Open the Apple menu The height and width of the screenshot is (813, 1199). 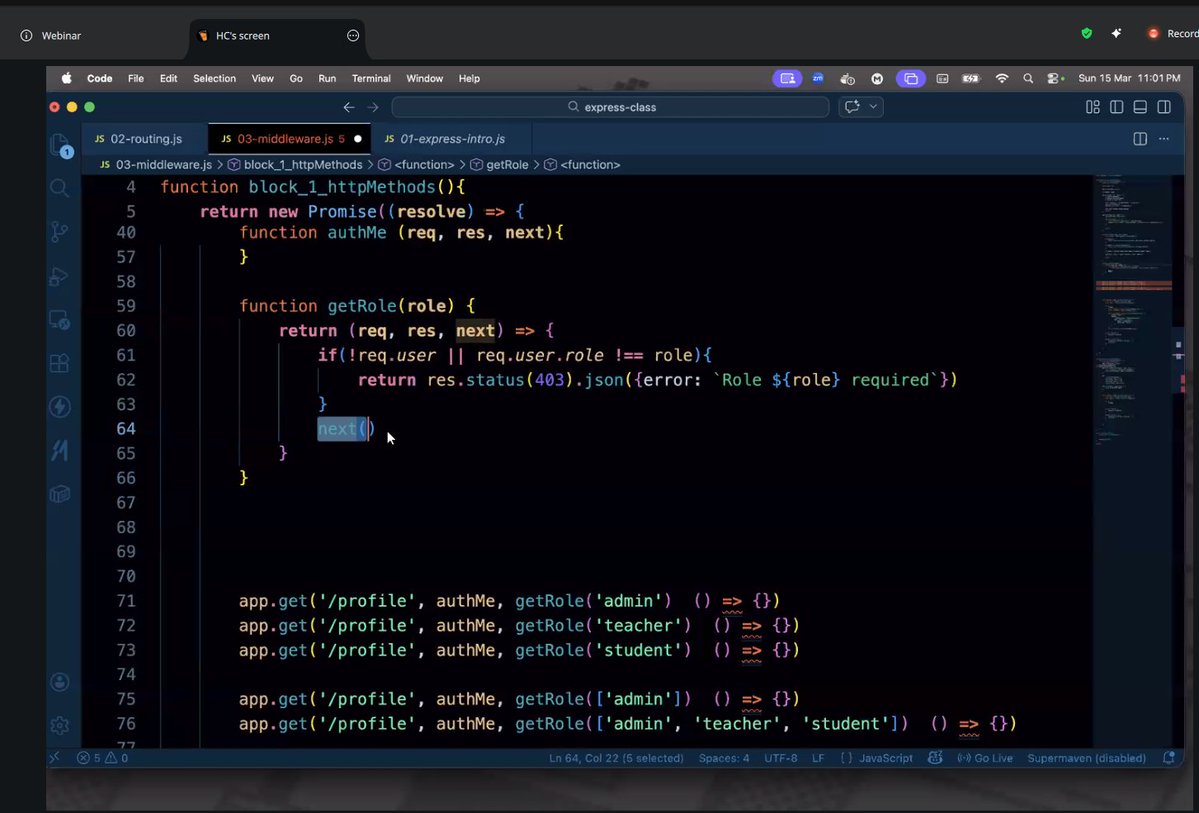click(x=67, y=78)
